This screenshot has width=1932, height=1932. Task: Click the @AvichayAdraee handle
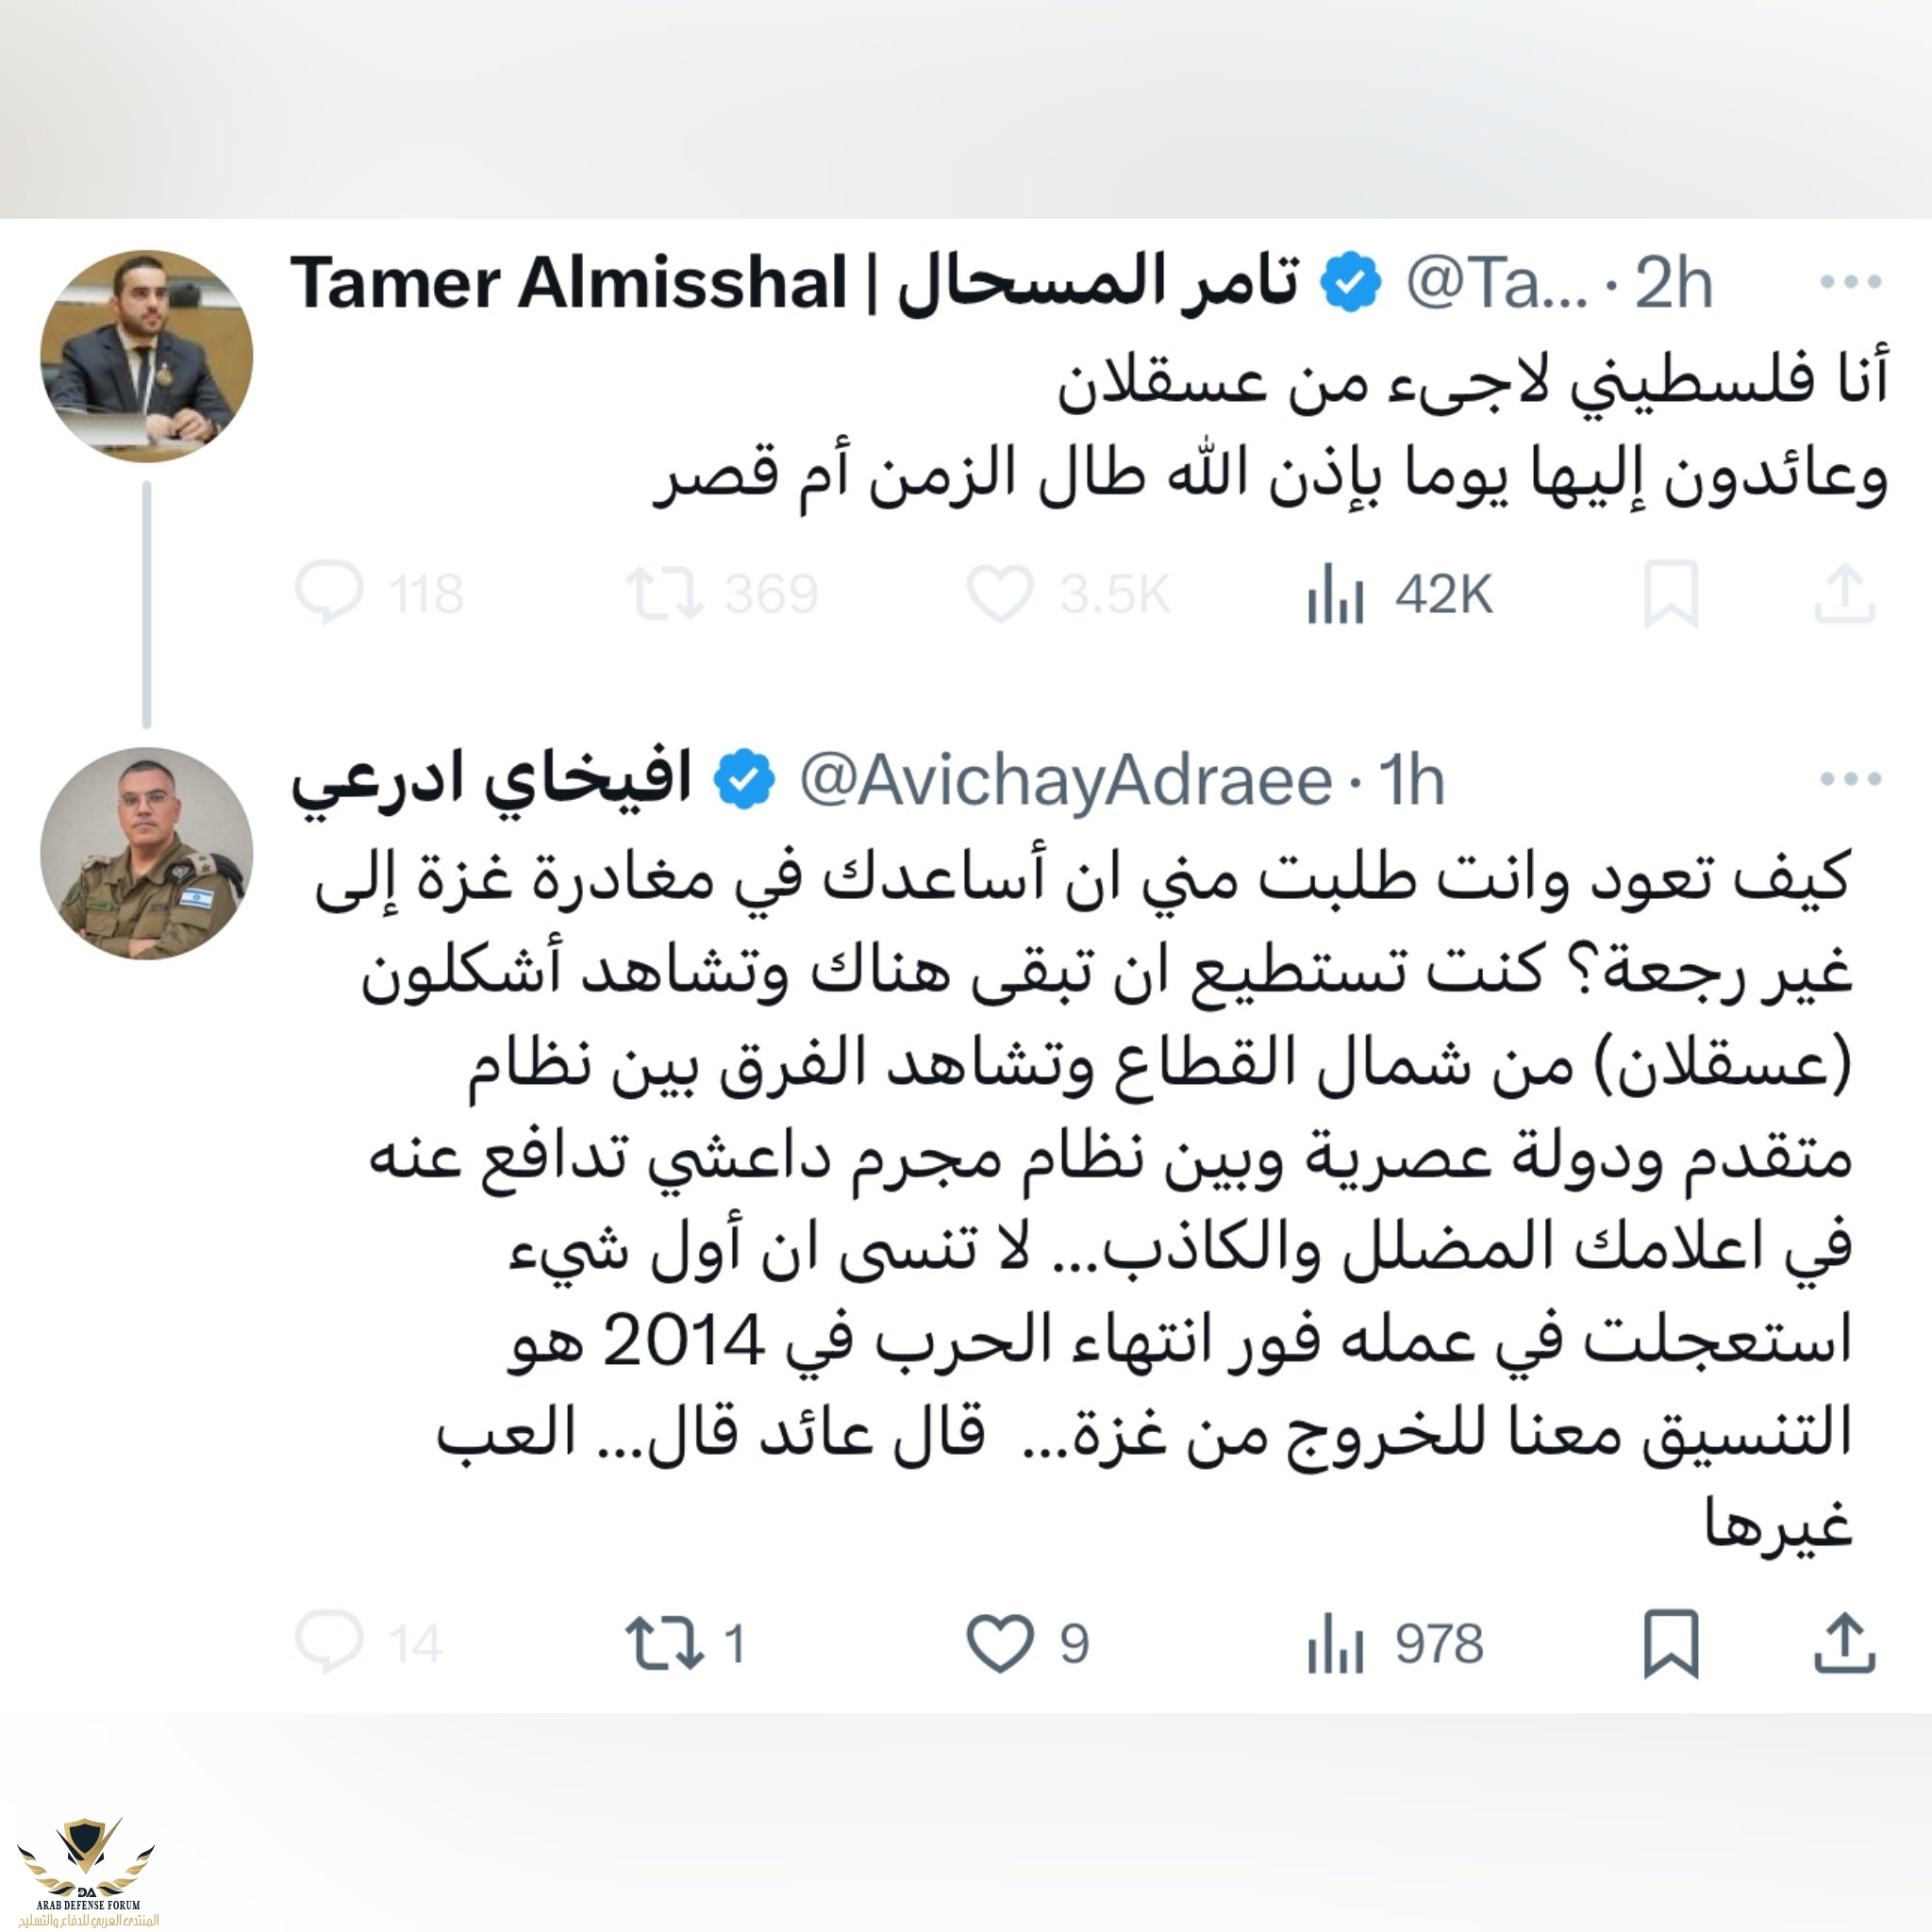[1066, 780]
